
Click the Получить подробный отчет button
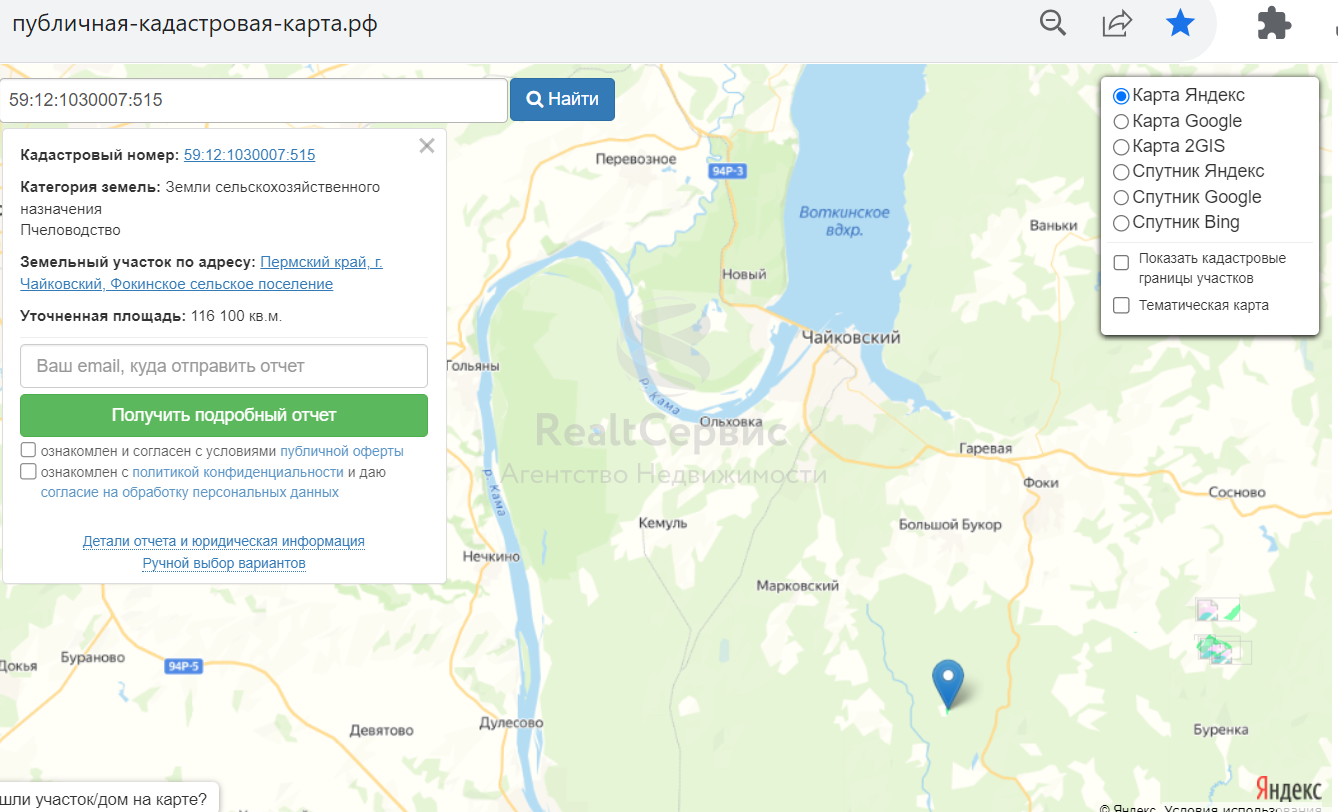pyautogui.click(x=224, y=415)
